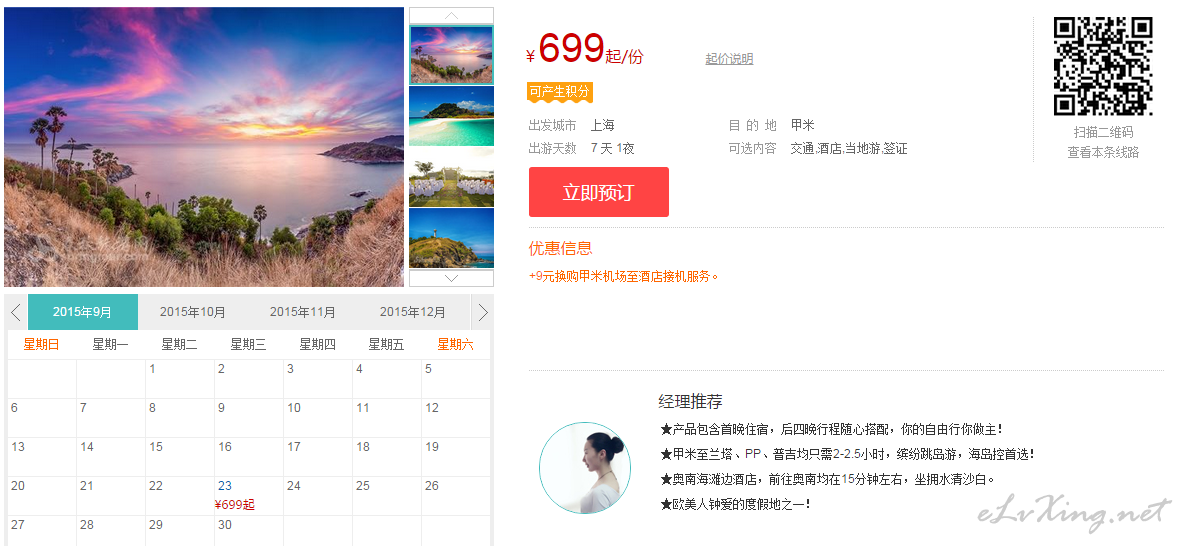This screenshot has height=546, width=1182.
Task: Select the lighthouse hill thumbnail
Action: [x=452, y=238]
